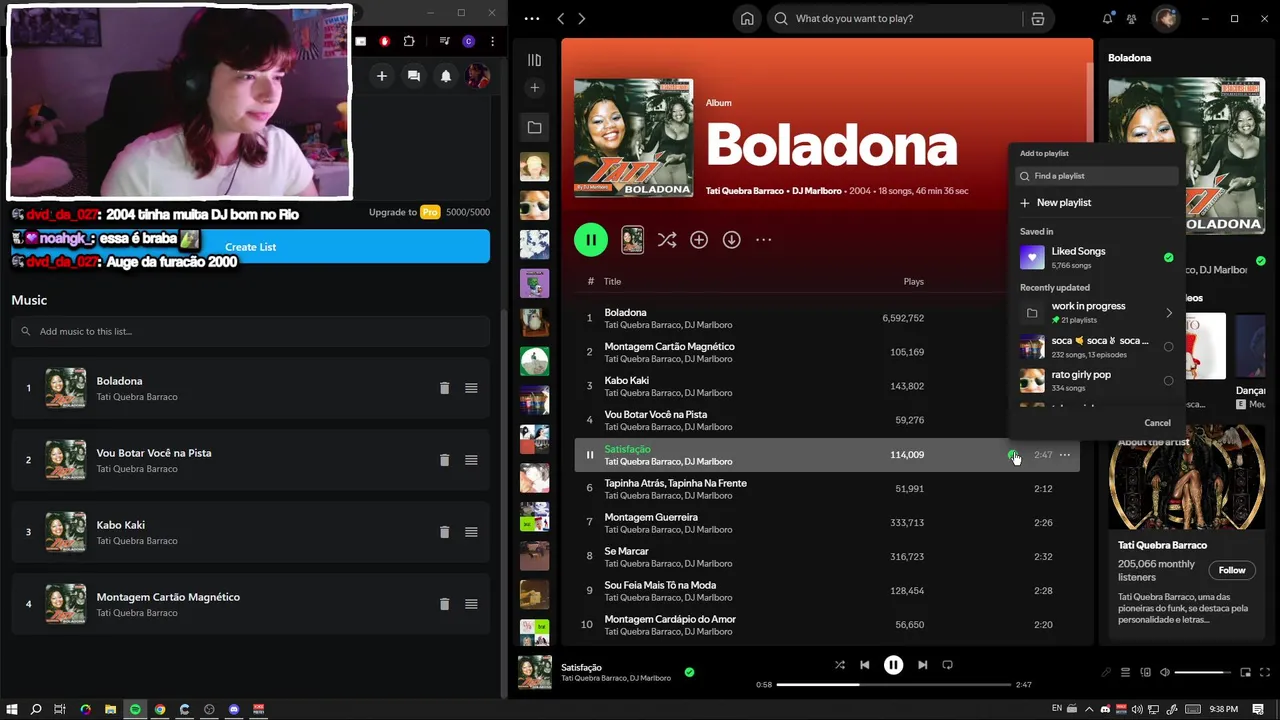This screenshot has width=1280, height=720.
Task: Toggle the liked checkmark beside the now-playing Satisfação title
Action: [x=689, y=672]
